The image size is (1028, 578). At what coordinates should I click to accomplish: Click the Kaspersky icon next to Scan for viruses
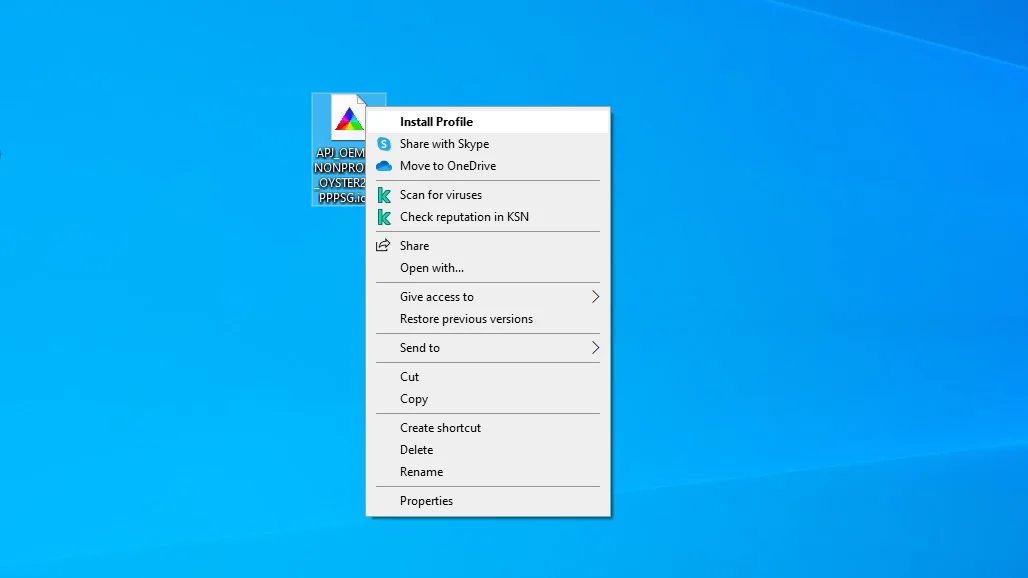(x=384, y=195)
